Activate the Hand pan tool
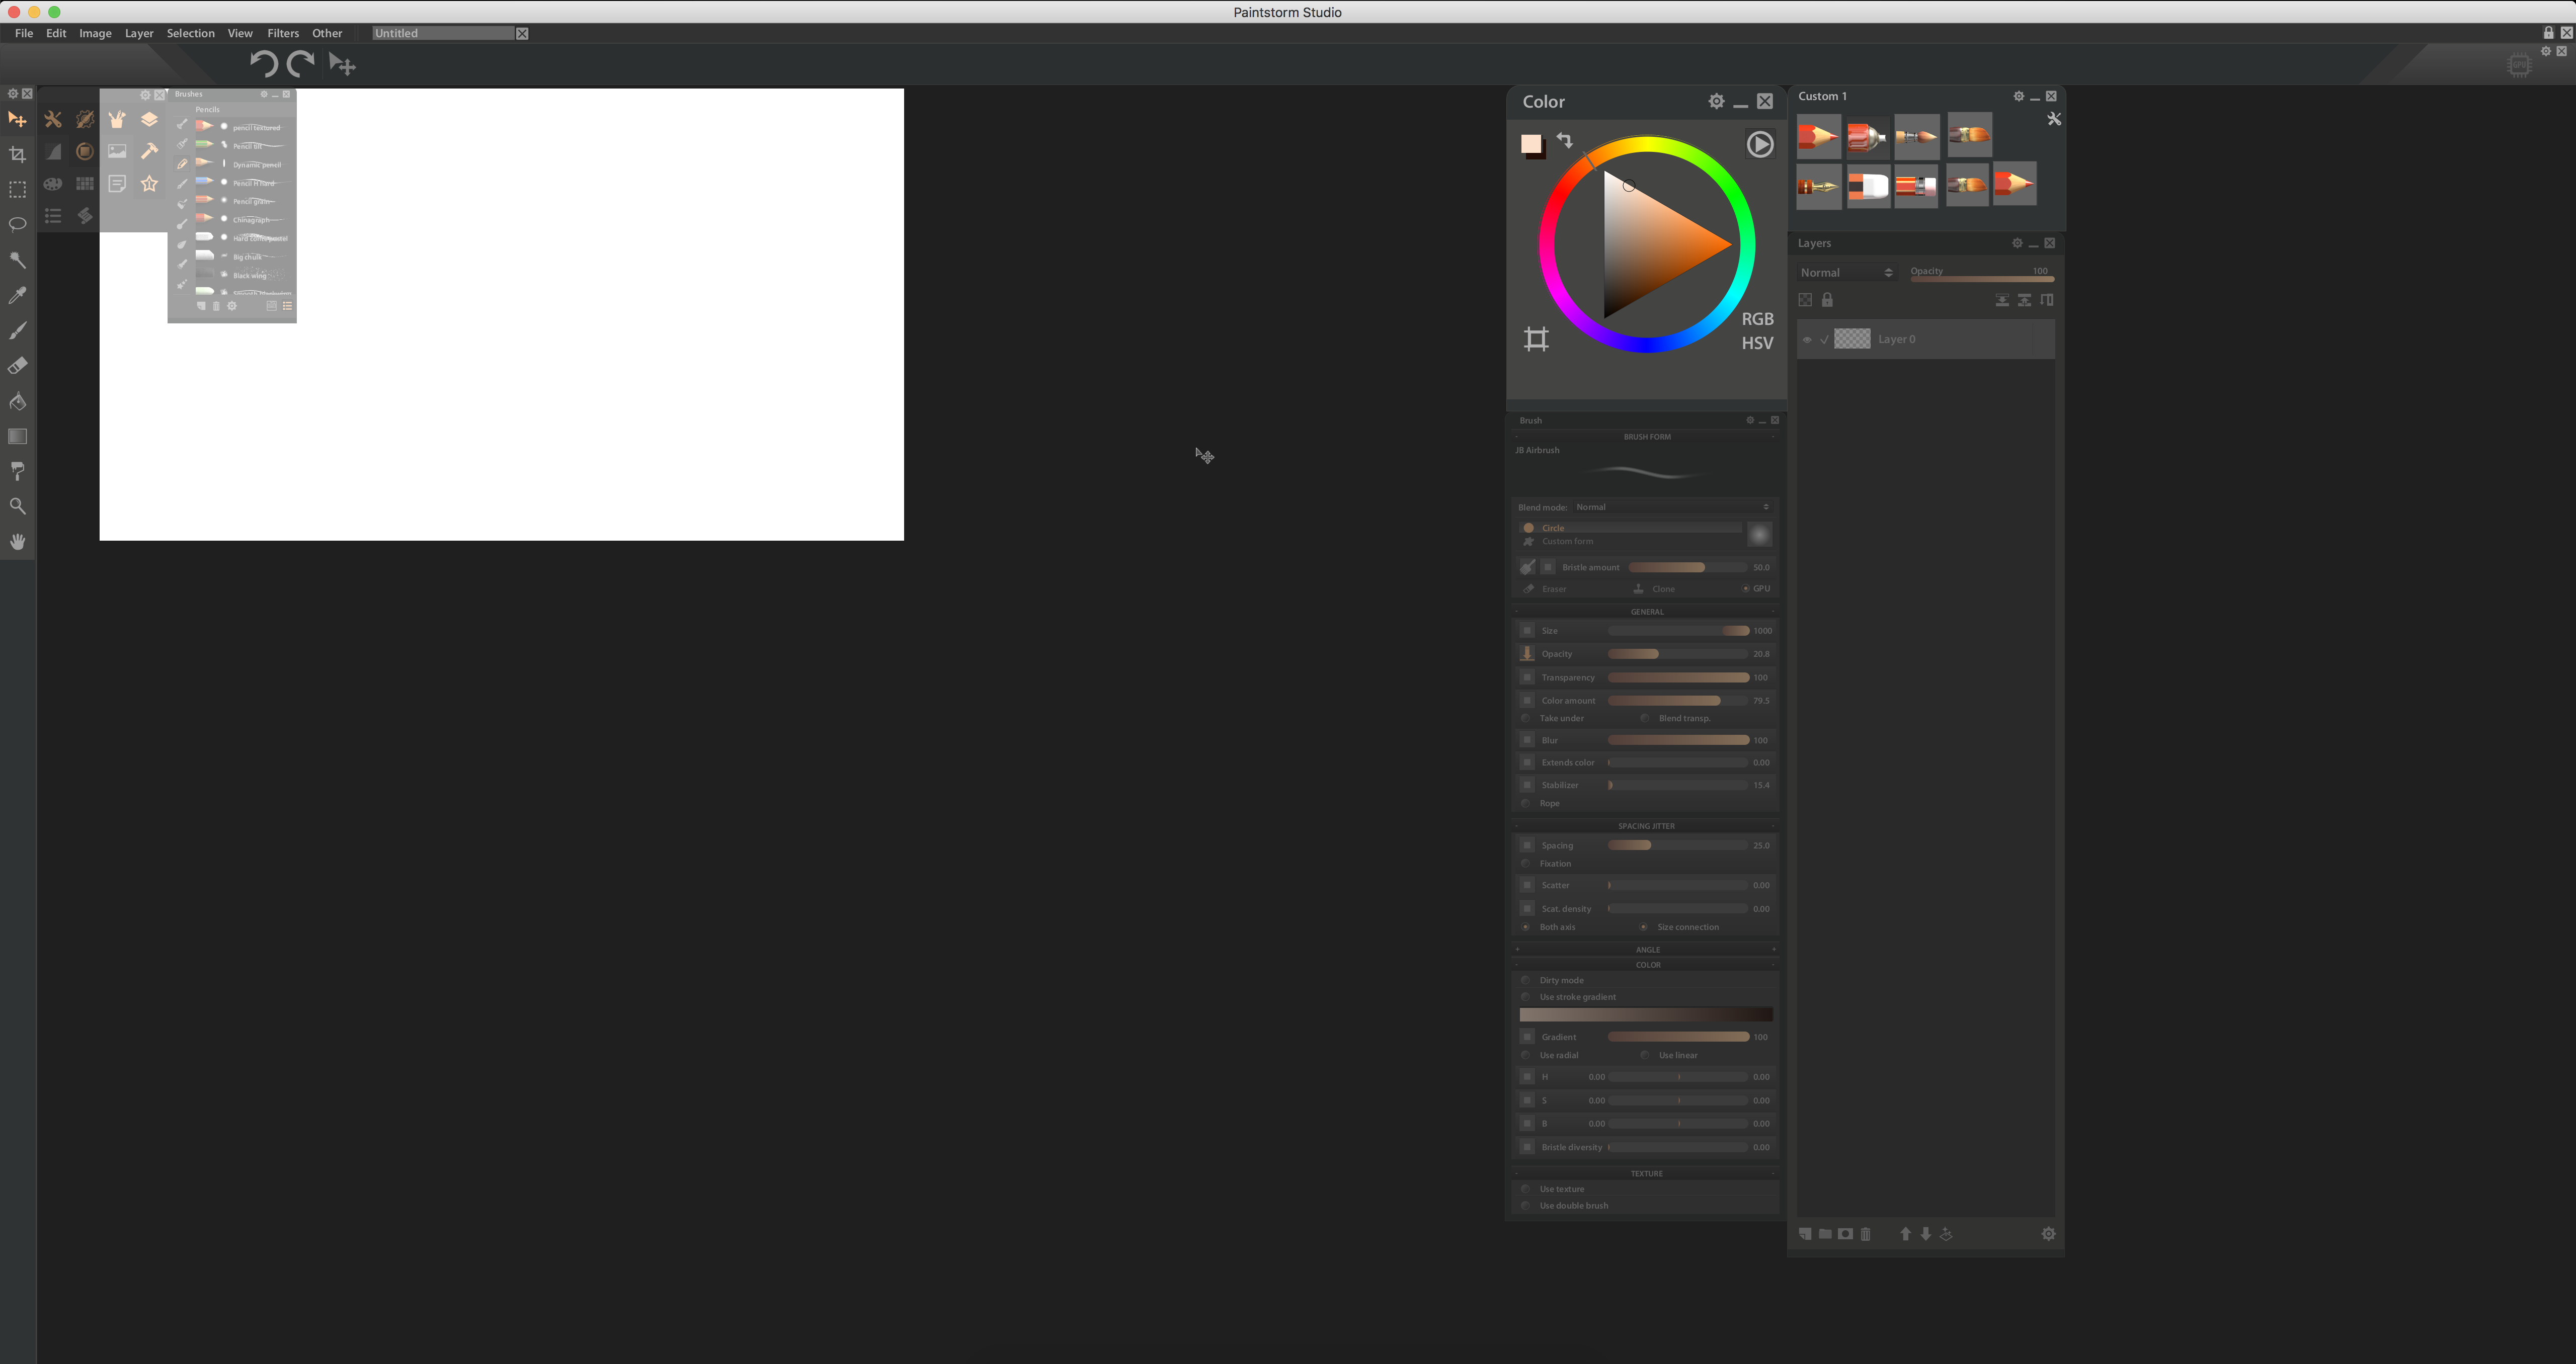The image size is (2576, 1364). click(17, 542)
